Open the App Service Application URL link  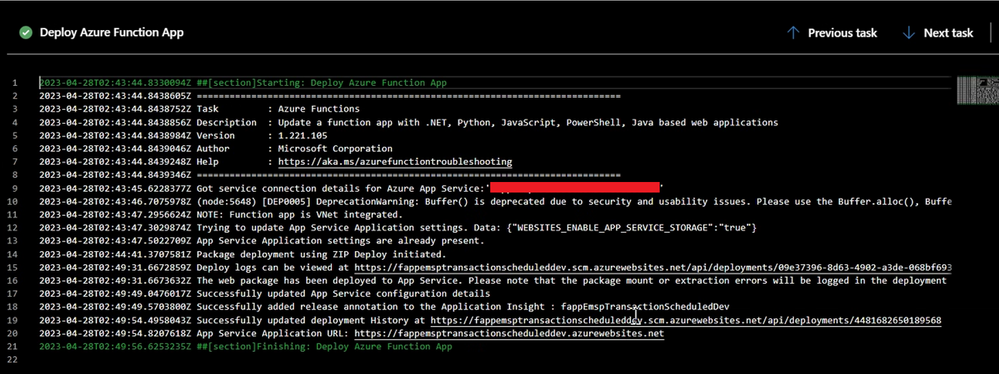click(509, 334)
